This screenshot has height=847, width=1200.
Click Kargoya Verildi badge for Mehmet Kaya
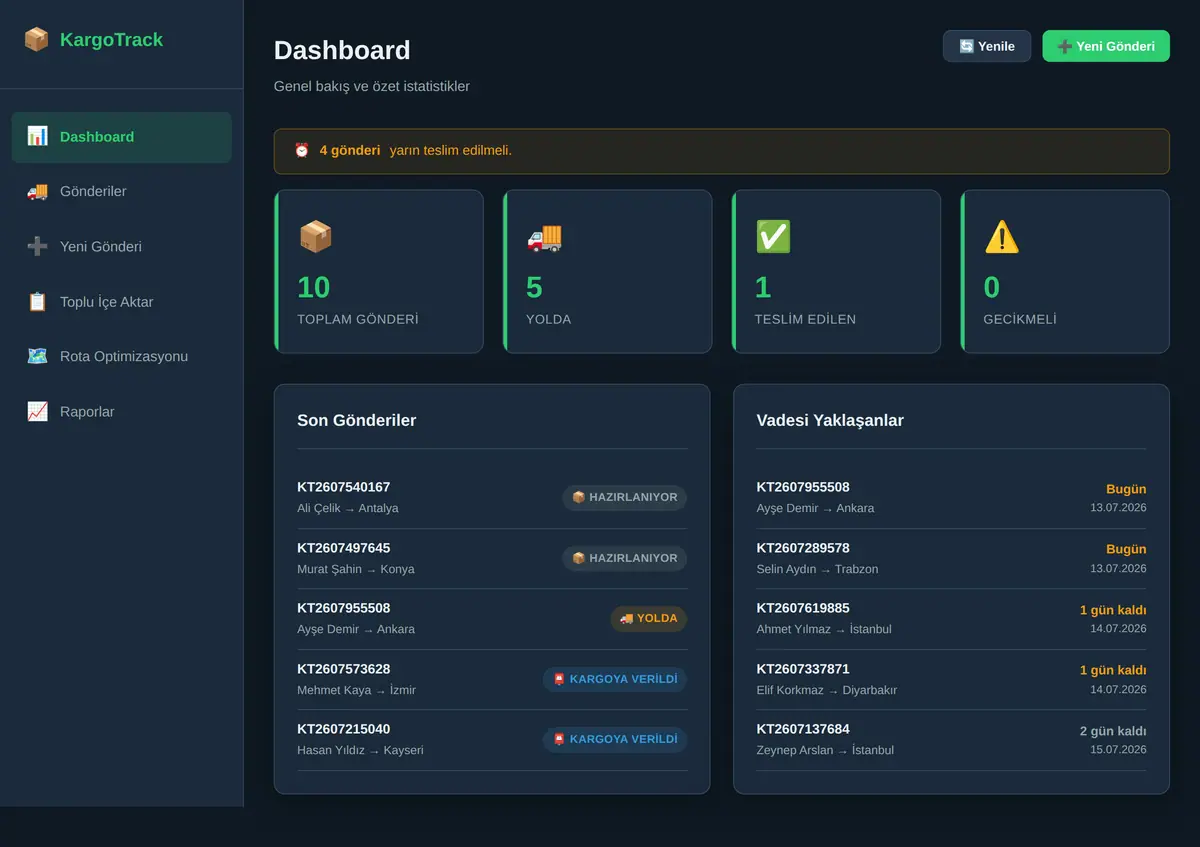[x=615, y=679]
